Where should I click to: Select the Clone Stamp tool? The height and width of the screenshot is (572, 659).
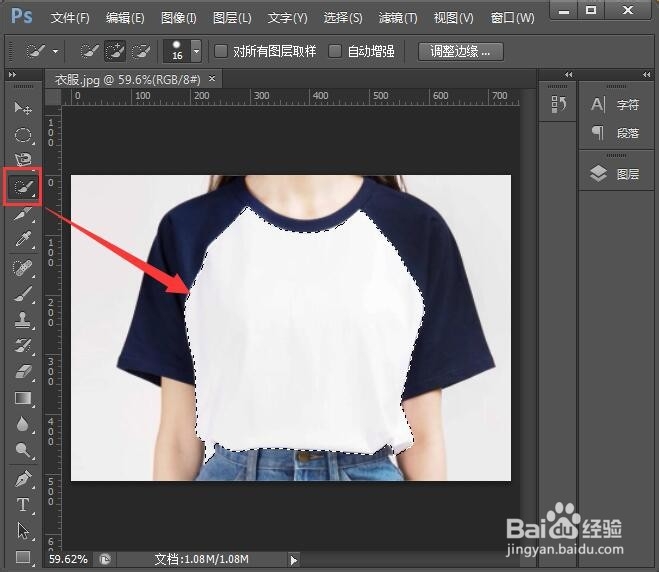(x=23, y=320)
